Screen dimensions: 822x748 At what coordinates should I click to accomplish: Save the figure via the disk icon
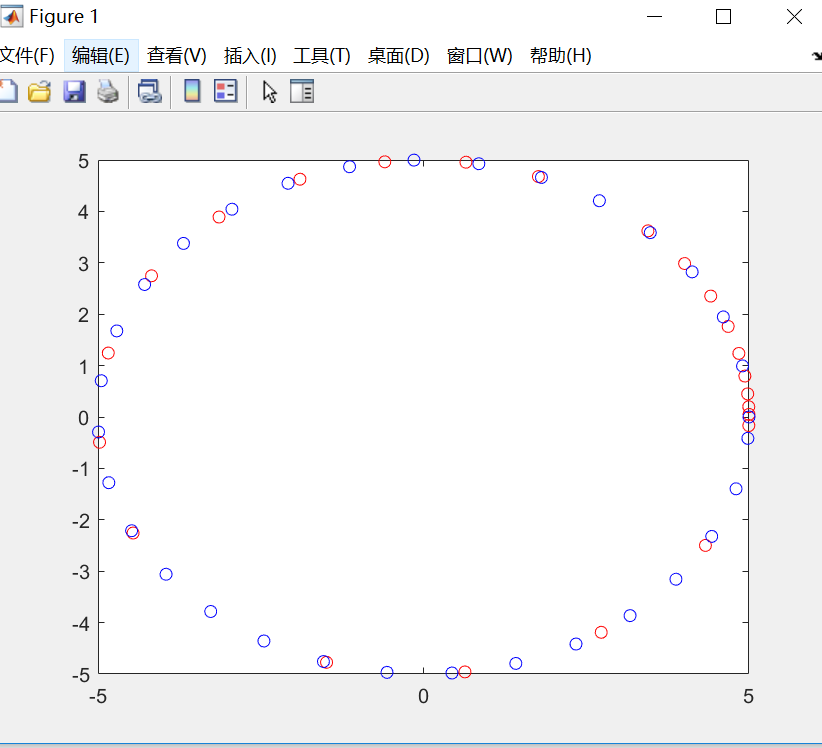[74, 91]
